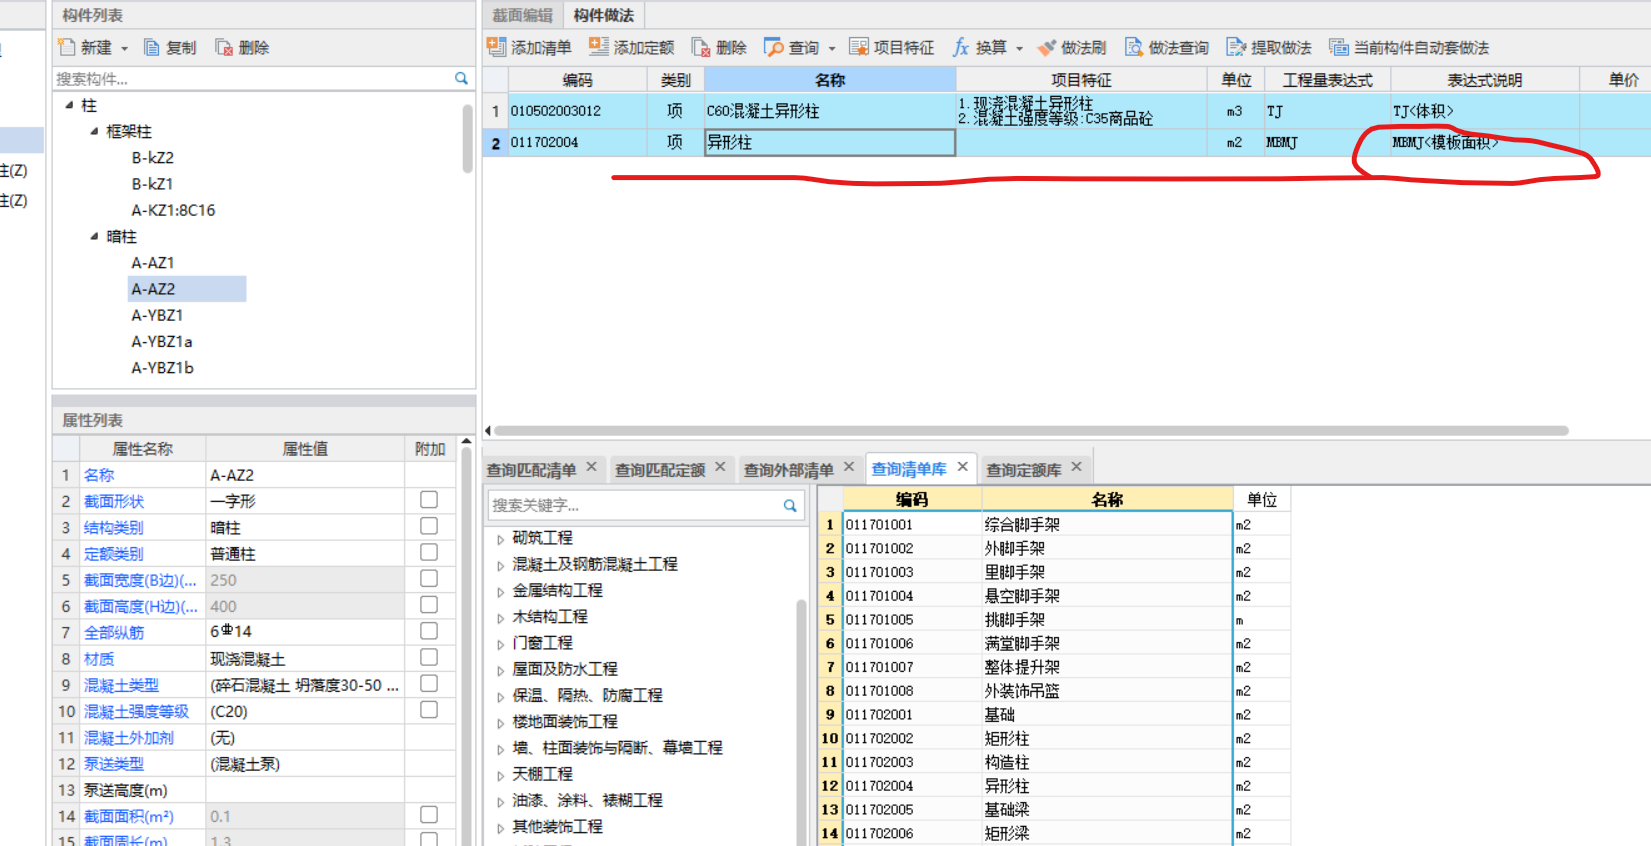
Task: Select the A-YBZ1a component
Action: (161, 341)
